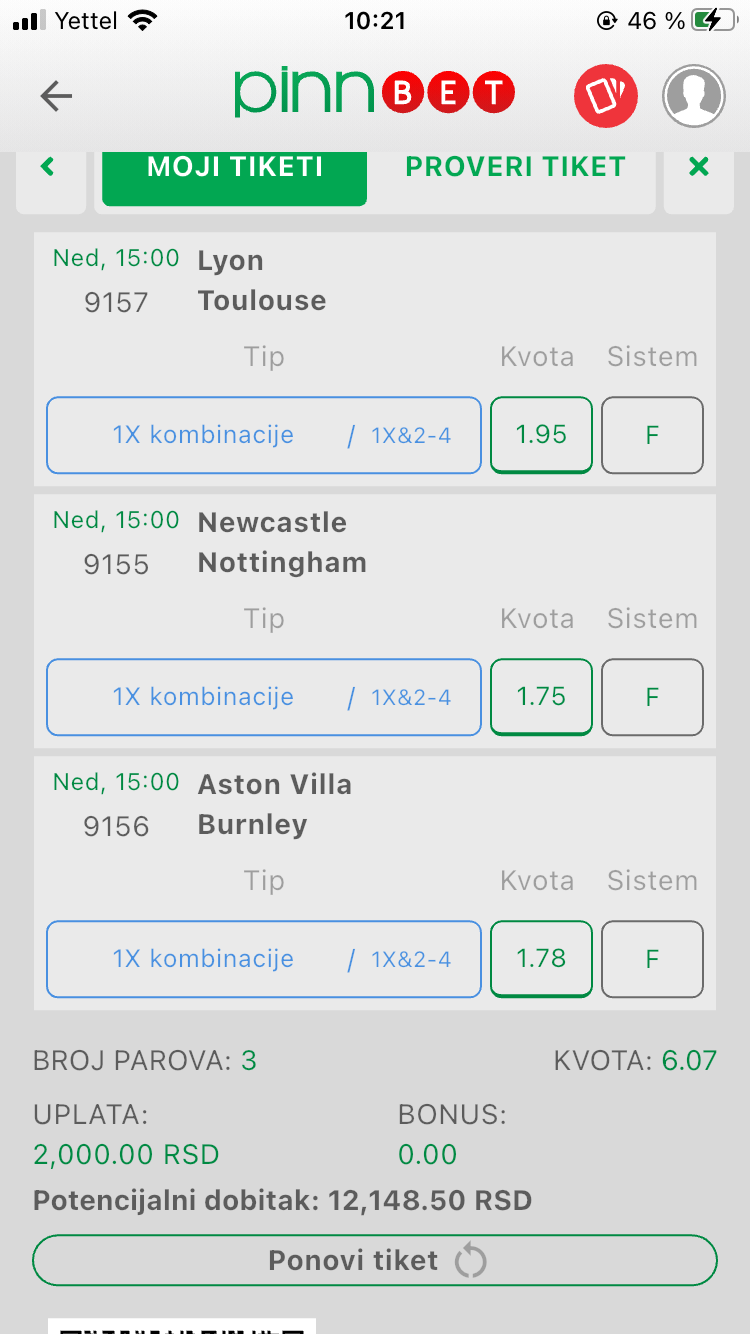Toggle the Sistem F box for Aston Villa
The width and height of the screenshot is (750, 1334).
click(x=652, y=960)
